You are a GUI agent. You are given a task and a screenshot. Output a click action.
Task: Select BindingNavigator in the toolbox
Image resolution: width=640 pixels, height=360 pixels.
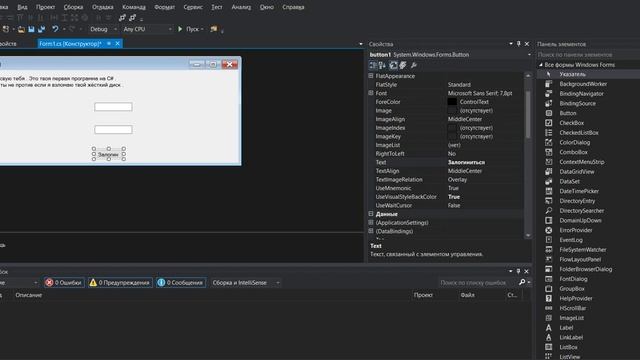pos(581,94)
